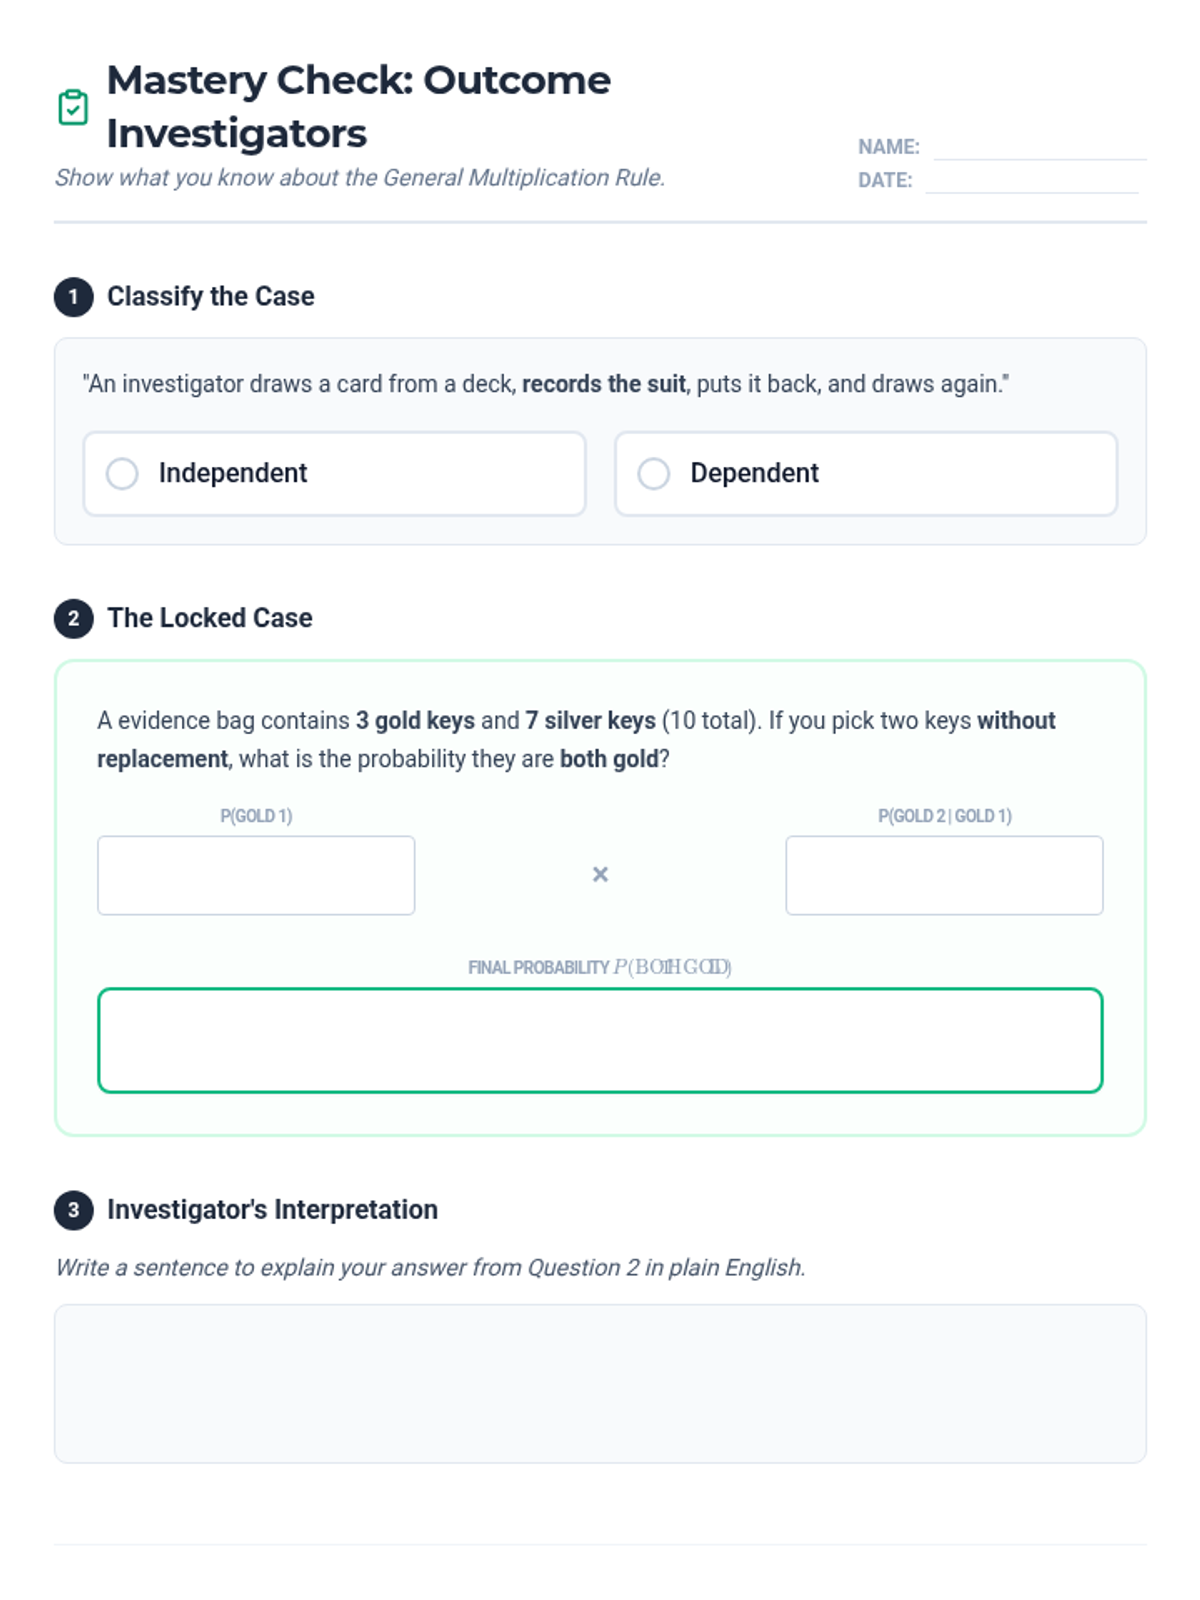Click the Mastery Check: Outcome Investigators title
1200x1600 pixels.
tap(358, 106)
